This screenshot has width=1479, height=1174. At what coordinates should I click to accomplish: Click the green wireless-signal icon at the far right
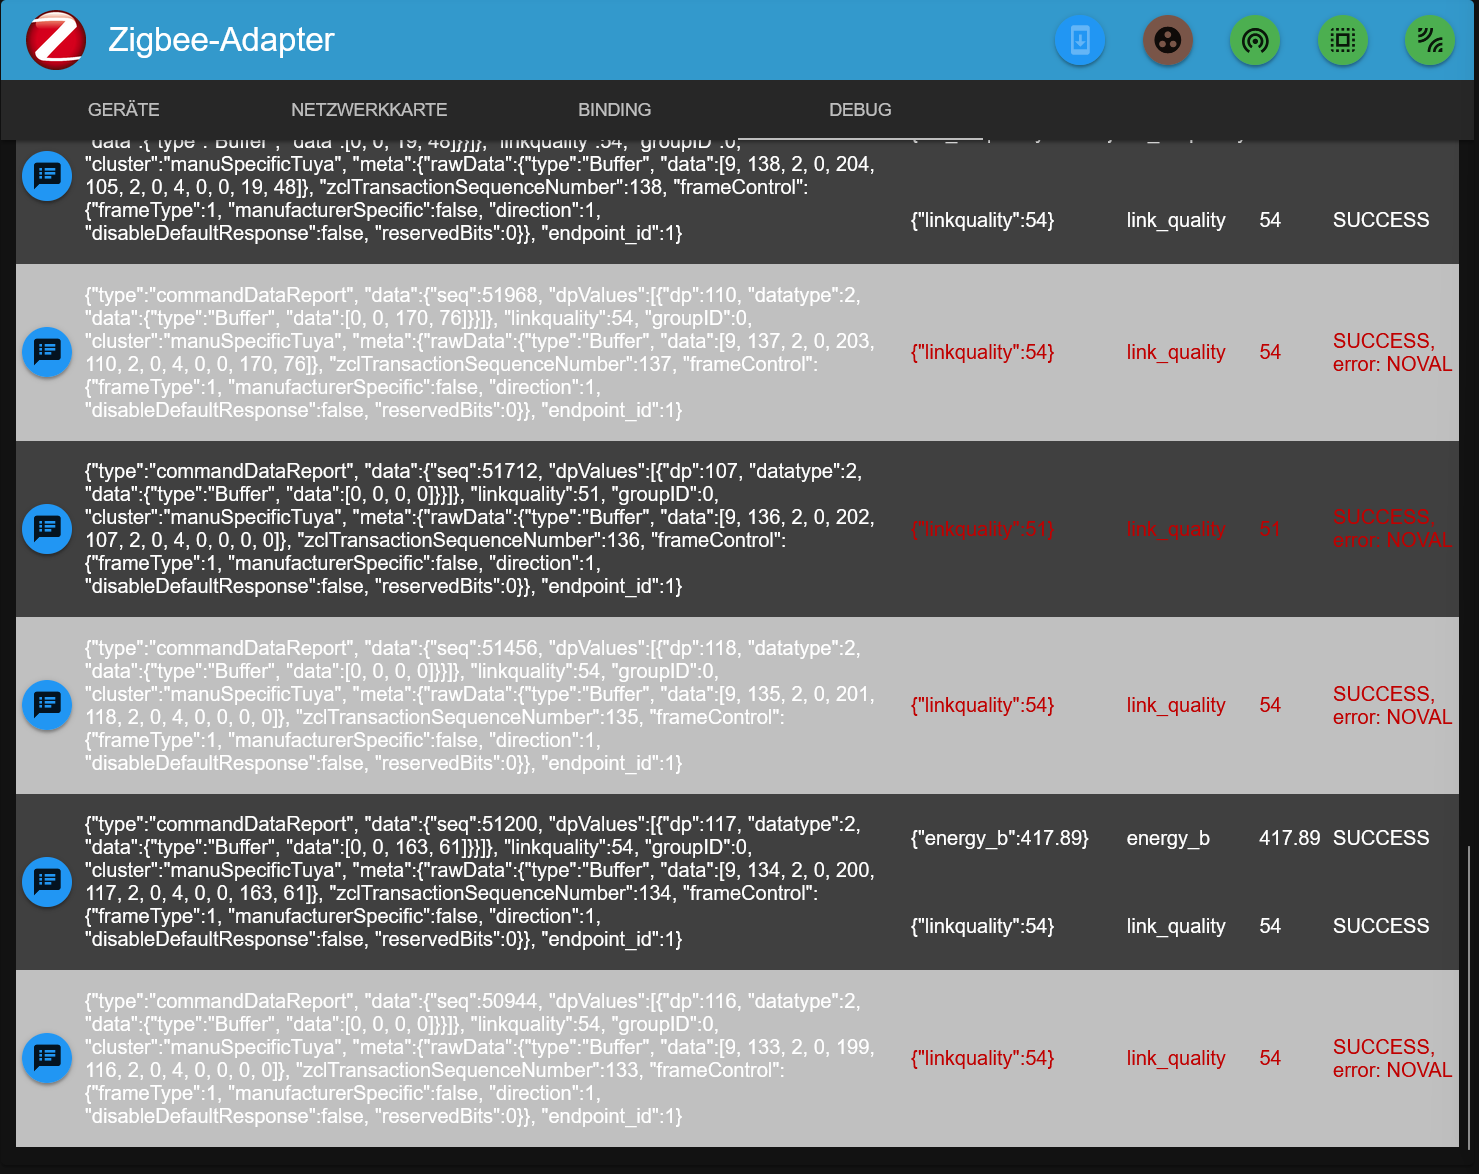click(x=1430, y=41)
